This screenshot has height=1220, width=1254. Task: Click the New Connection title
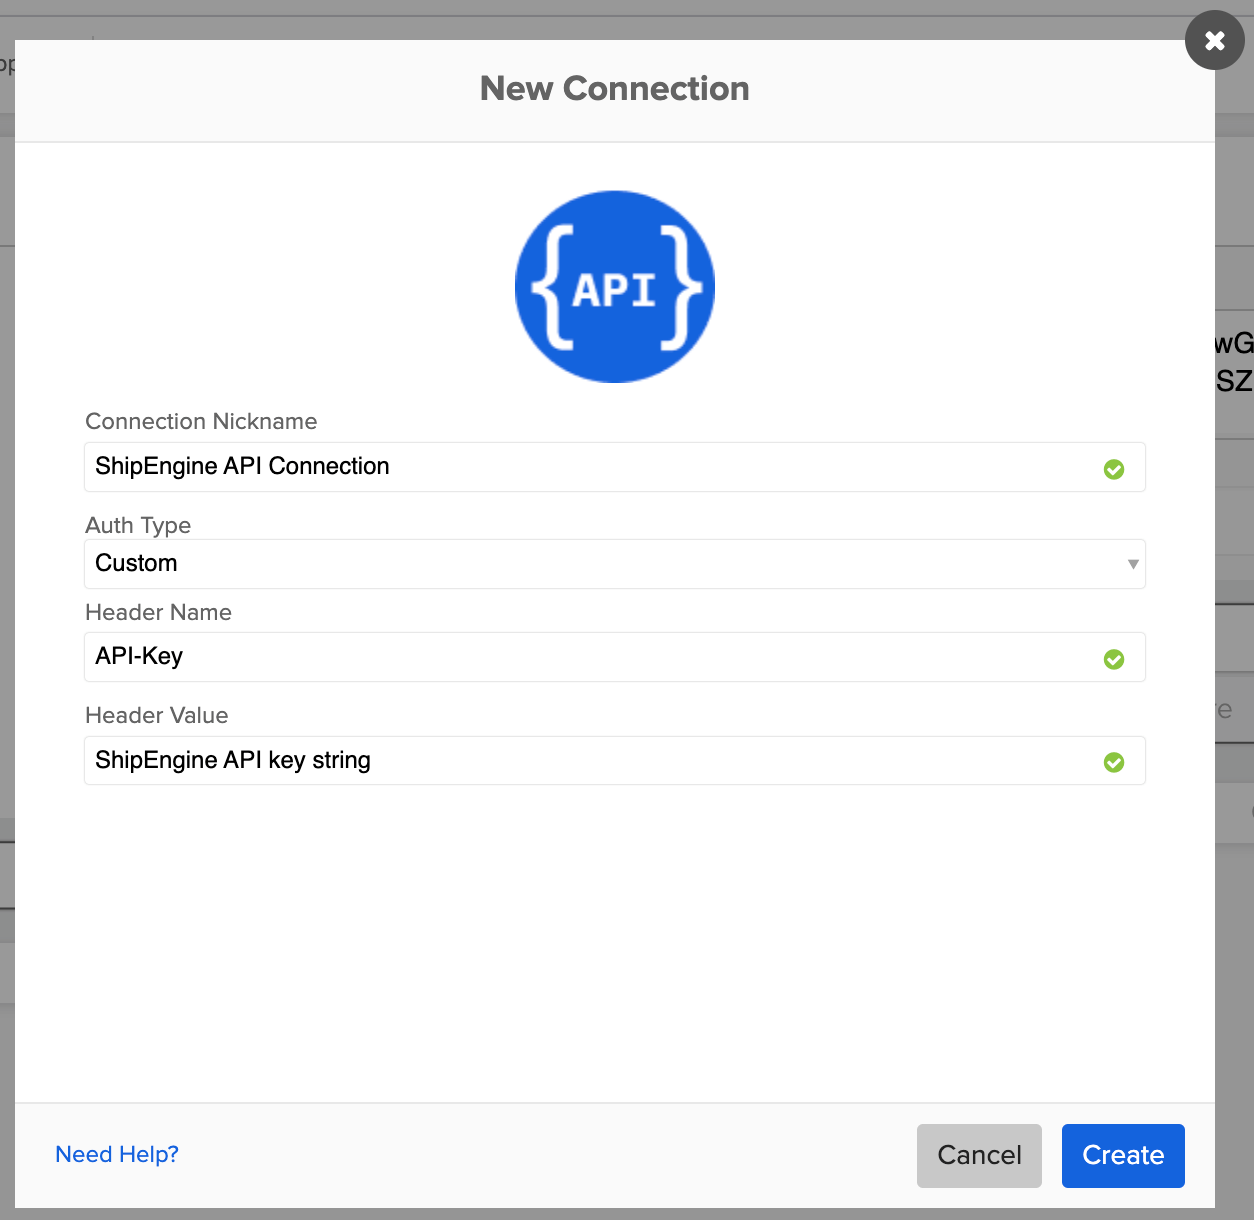615,89
